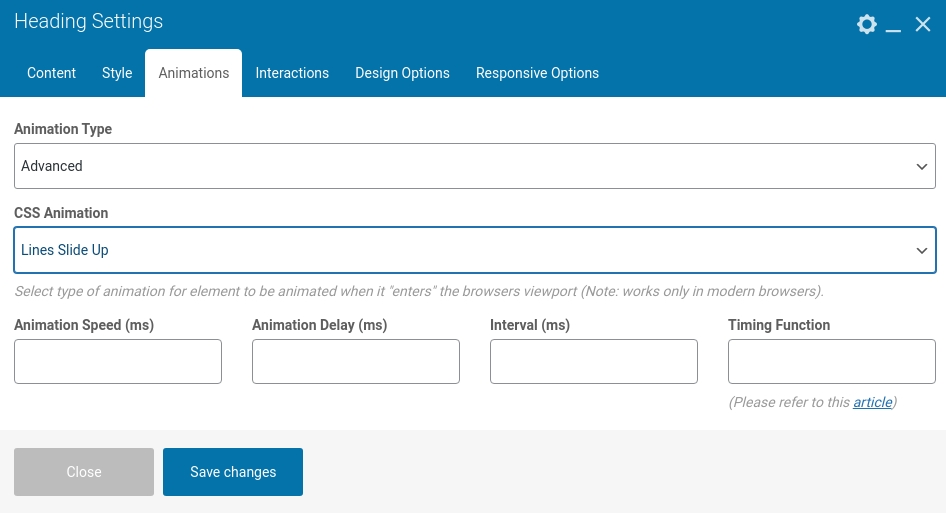Switch to the Content tab
Image resolution: width=946 pixels, height=513 pixels.
51,73
